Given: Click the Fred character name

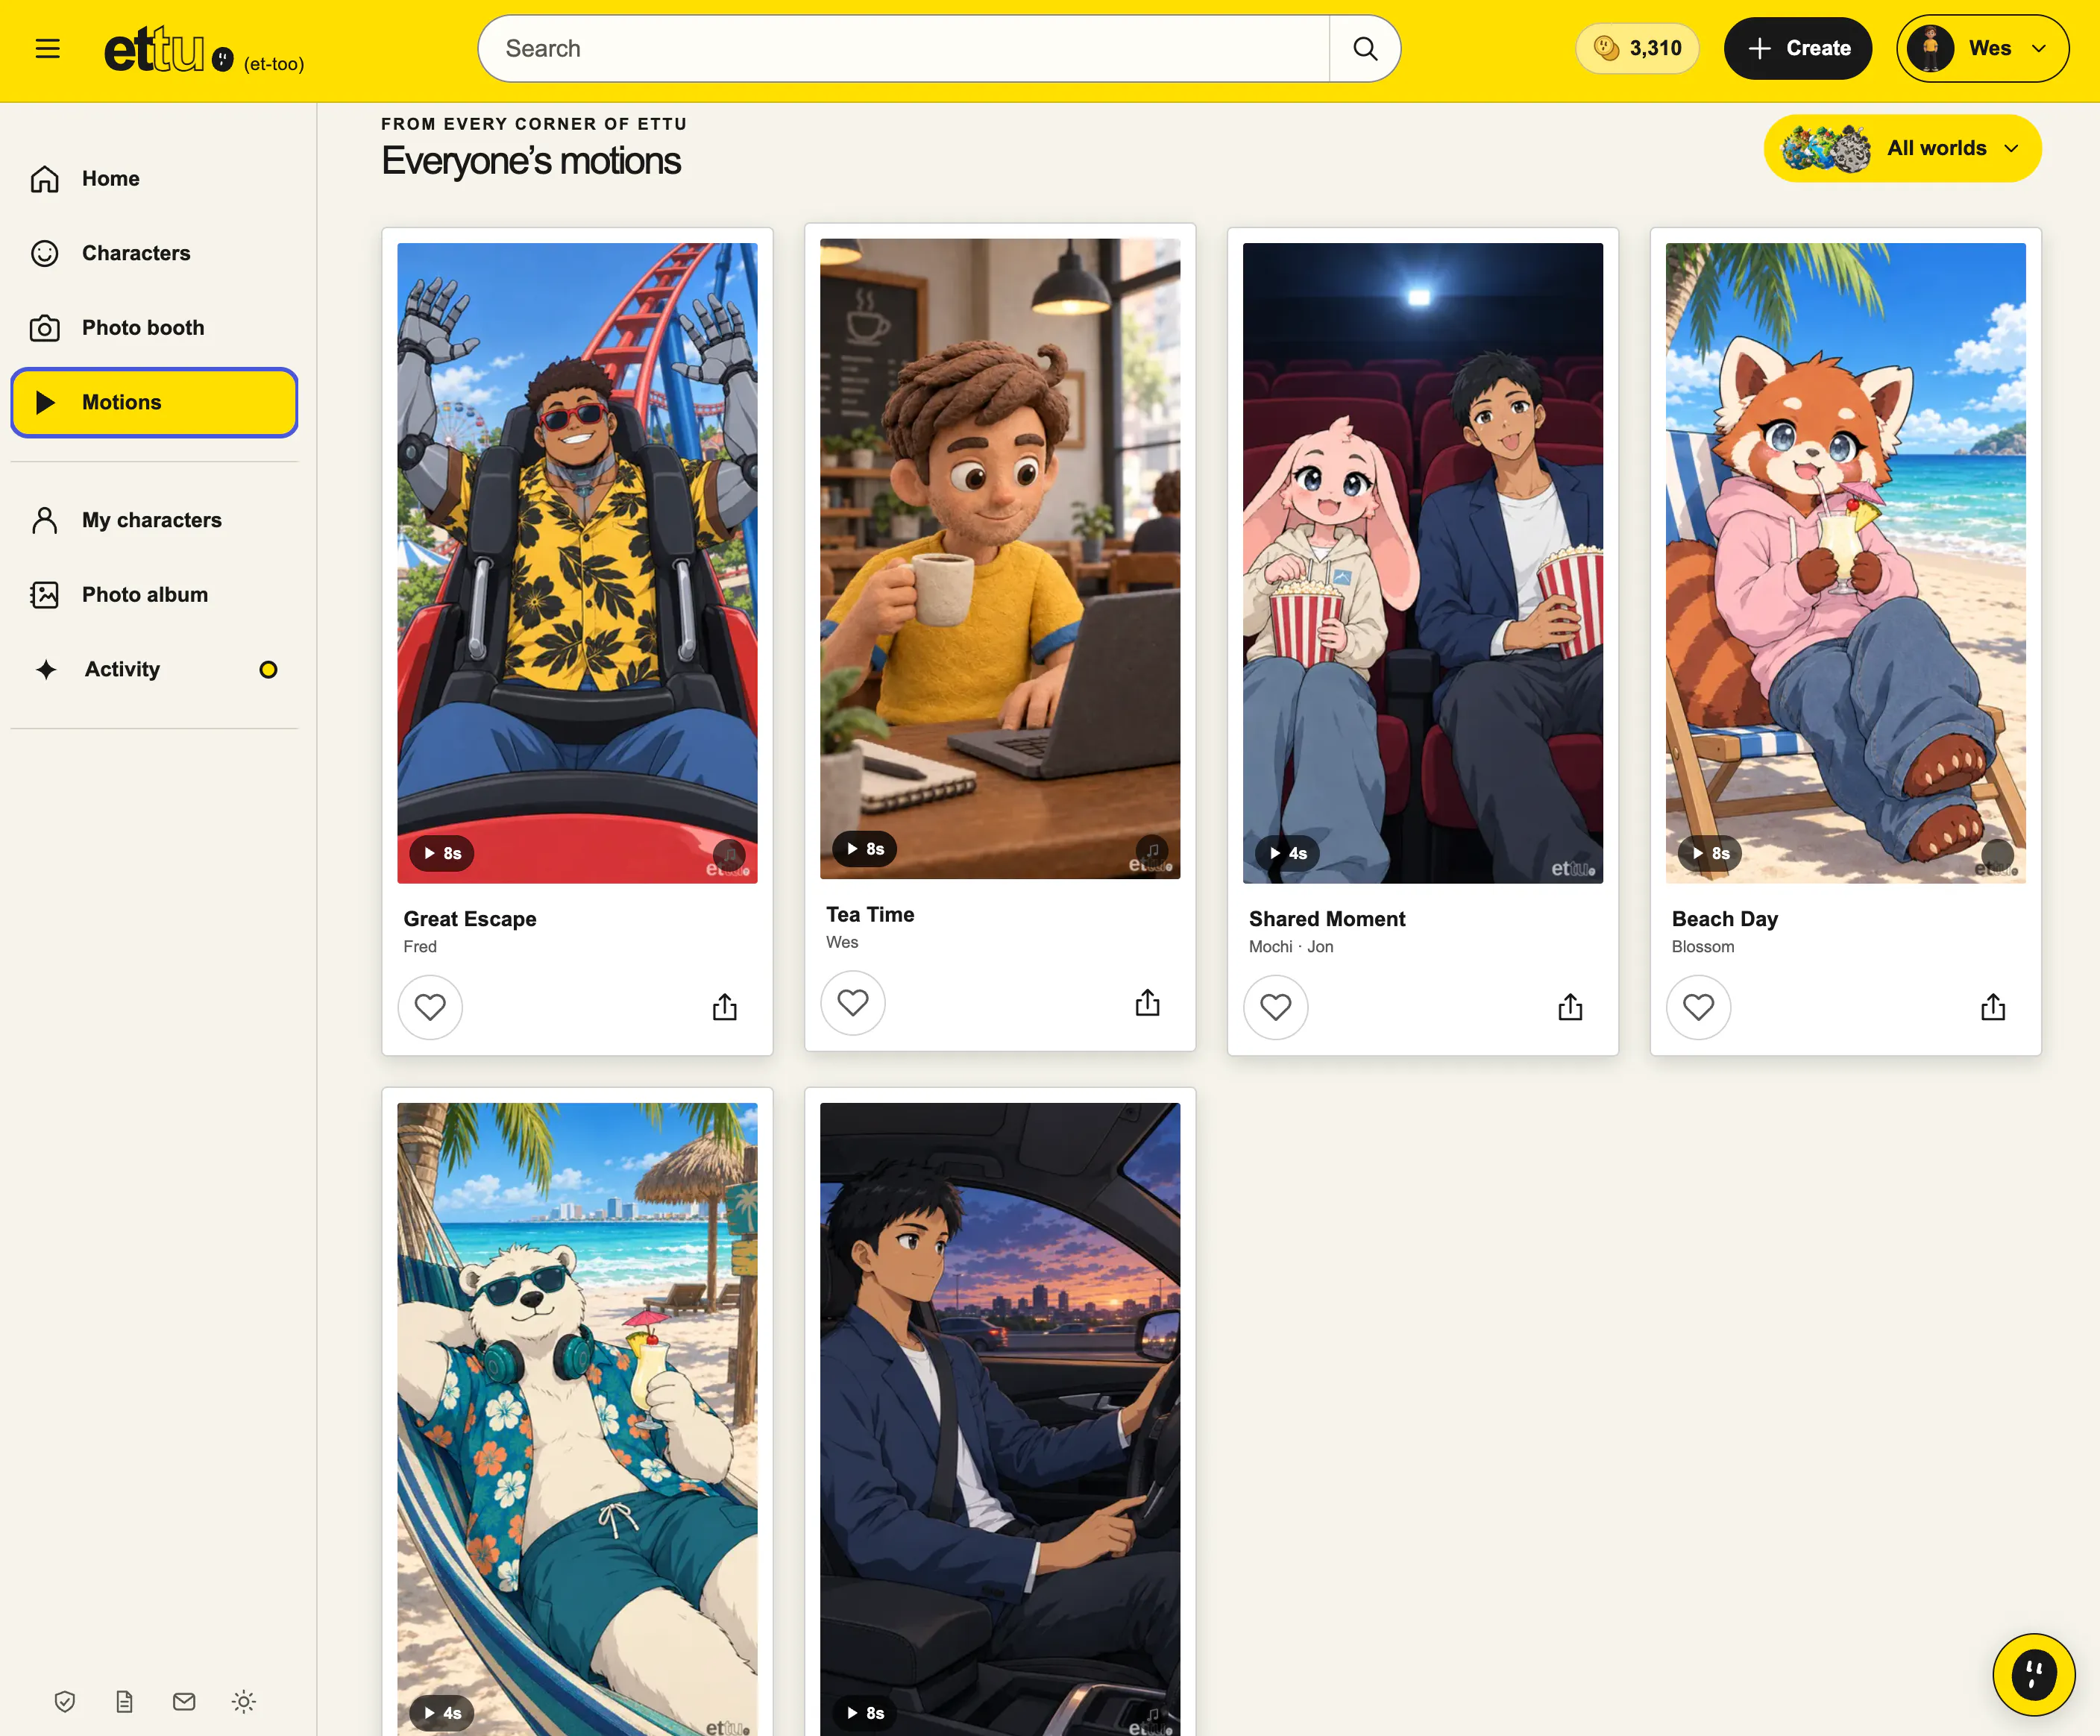Looking at the screenshot, I should (x=420, y=947).
